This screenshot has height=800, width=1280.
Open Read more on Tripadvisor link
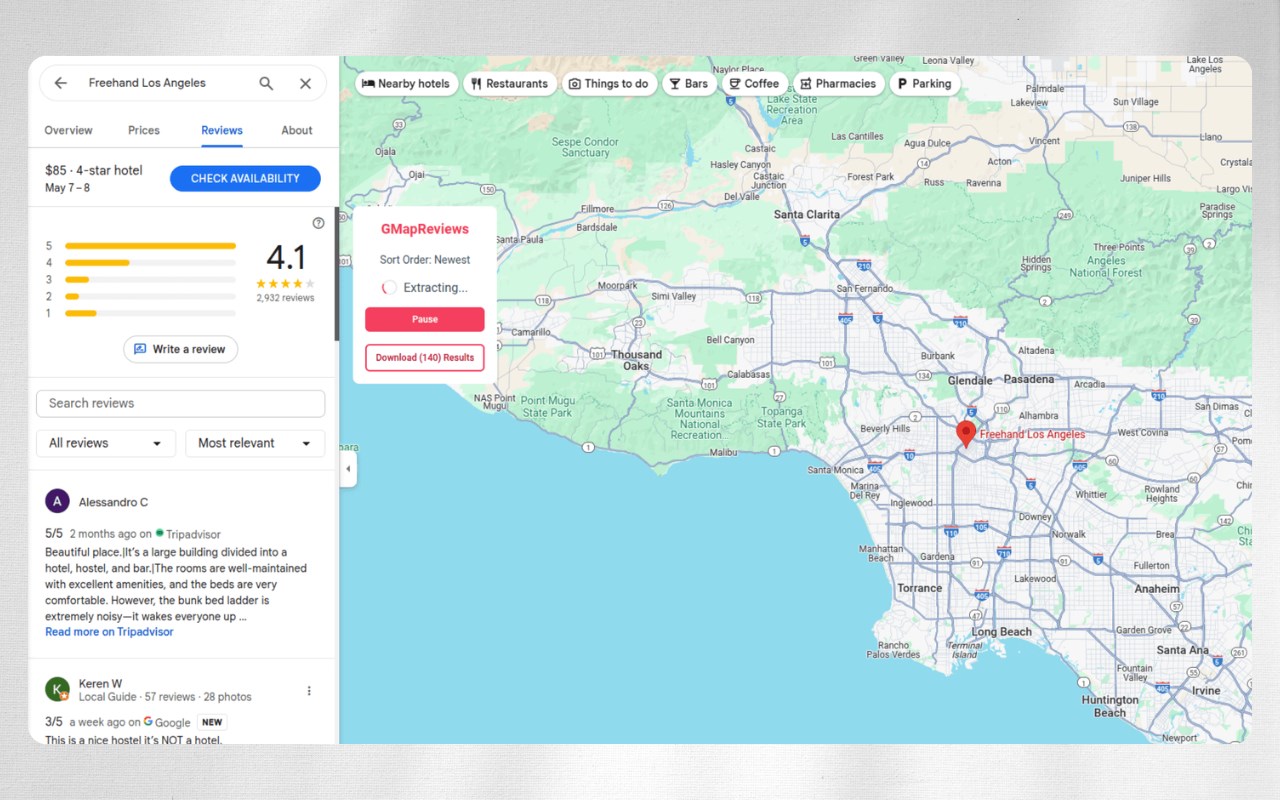[109, 632]
